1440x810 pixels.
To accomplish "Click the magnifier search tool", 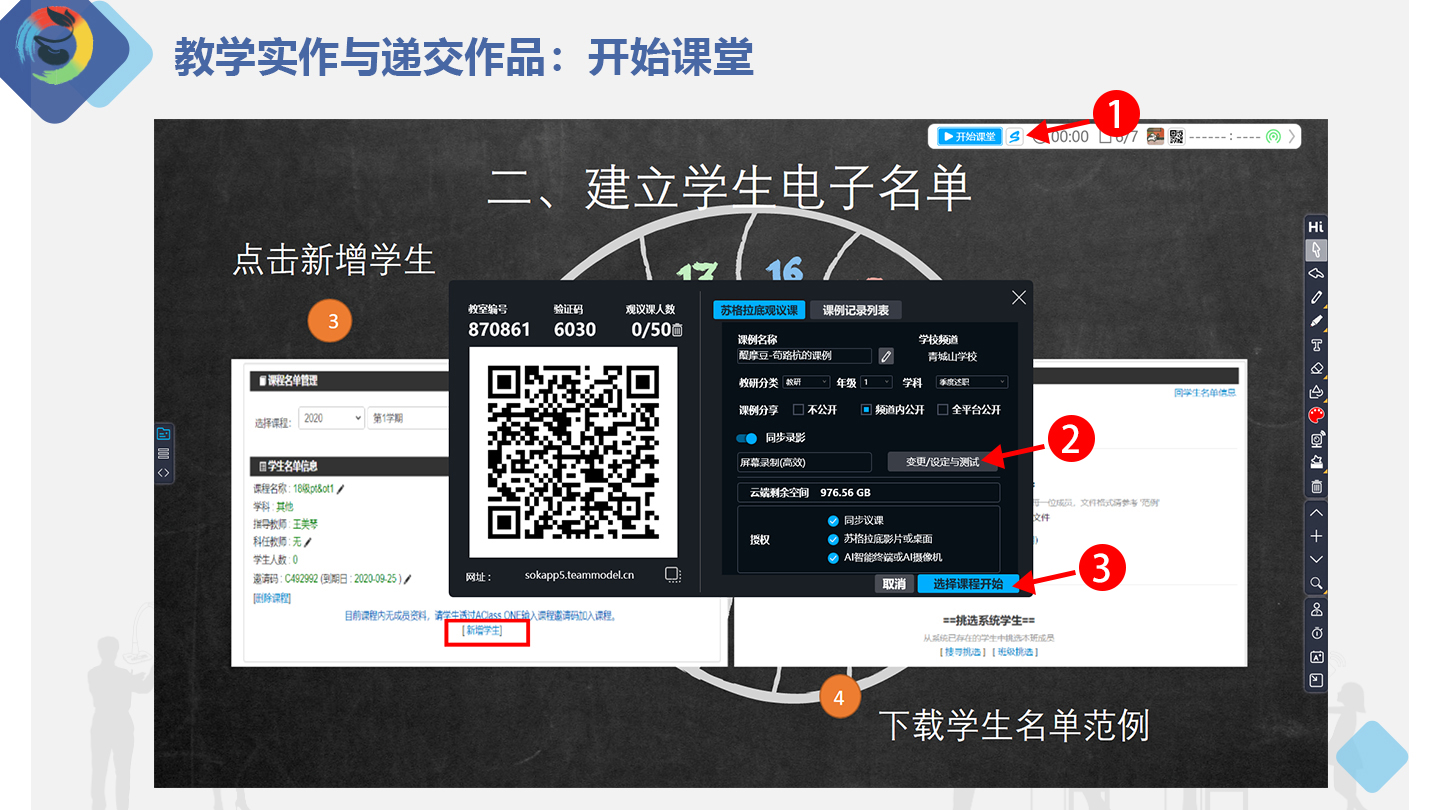I will [1316, 583].
